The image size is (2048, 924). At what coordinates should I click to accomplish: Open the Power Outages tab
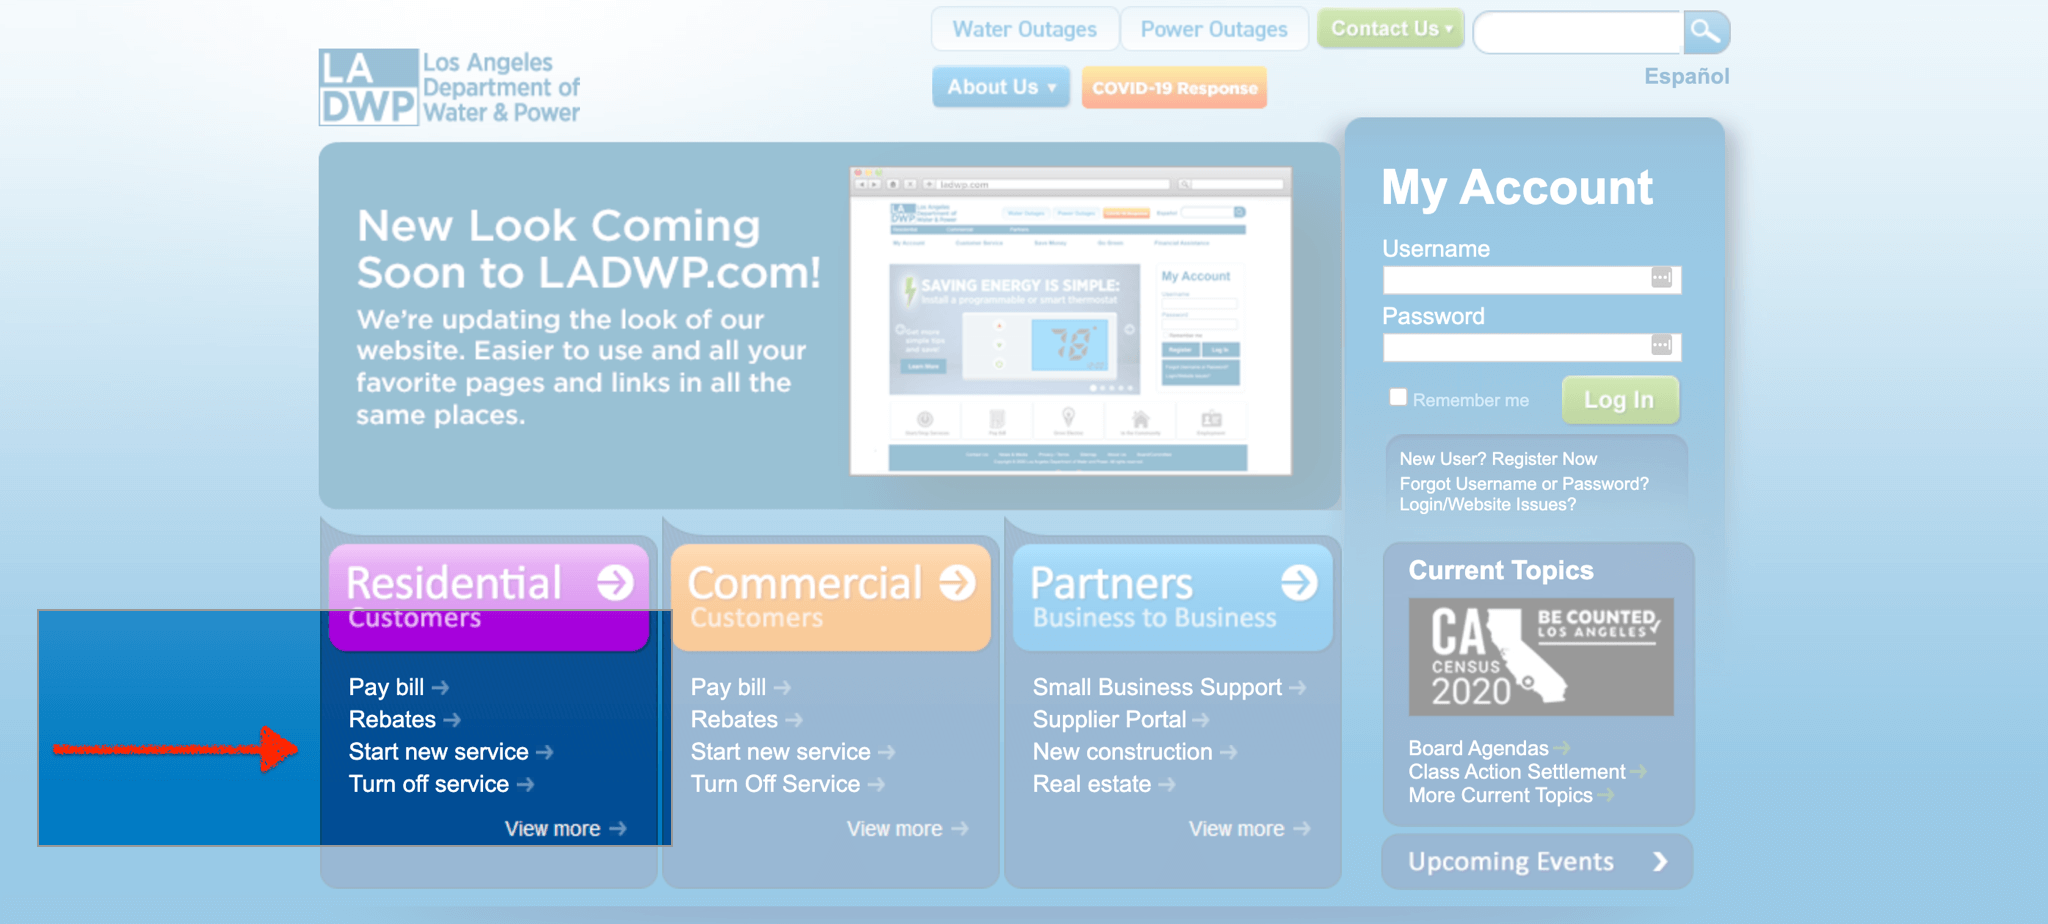[1214, 30]
